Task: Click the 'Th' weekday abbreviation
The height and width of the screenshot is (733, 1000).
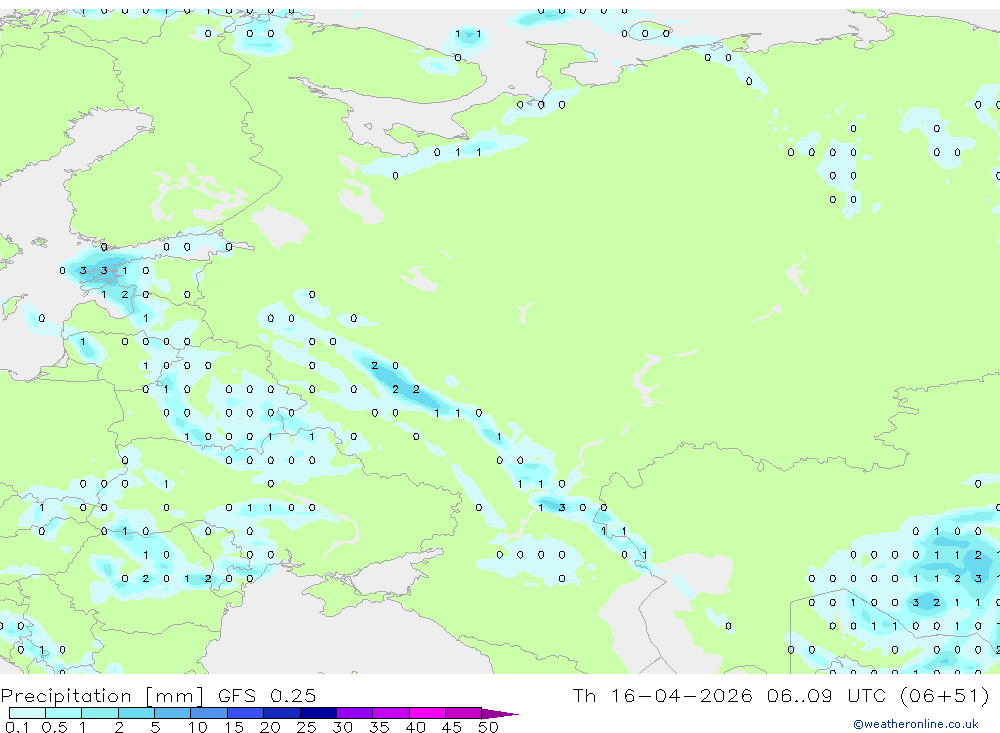Action: (x=584, y=695)
